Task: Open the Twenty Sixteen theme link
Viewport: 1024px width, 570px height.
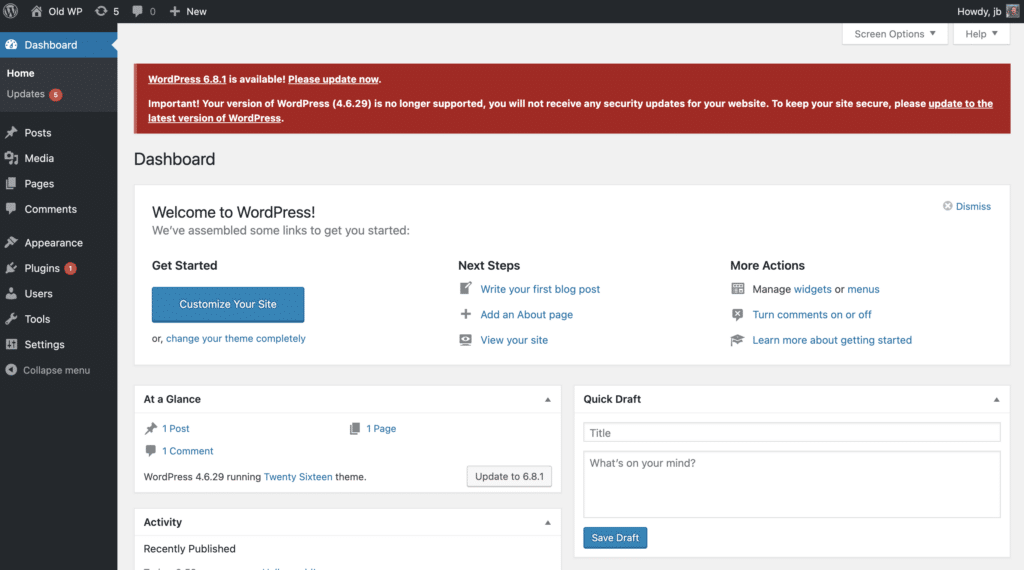Action: click(x=298, y=477)
